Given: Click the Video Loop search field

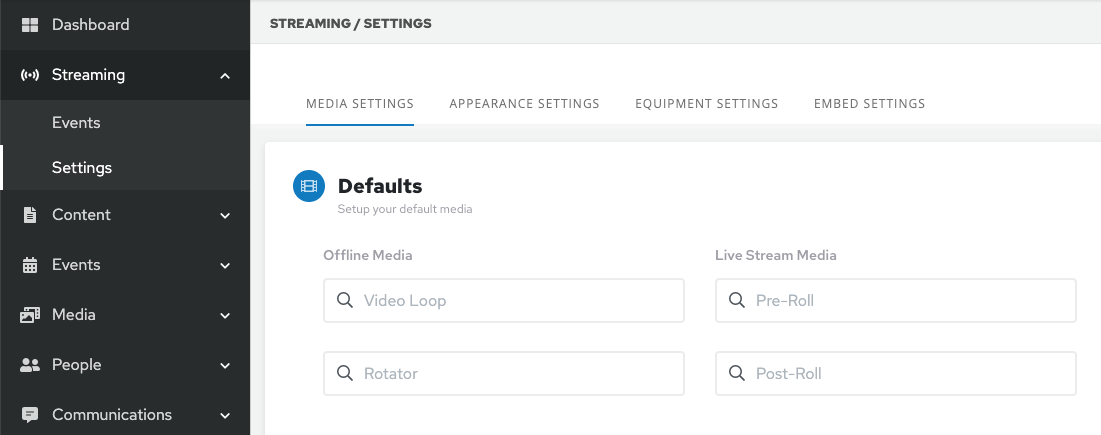Looking at the screenshot, I should [x=504, y=301].
